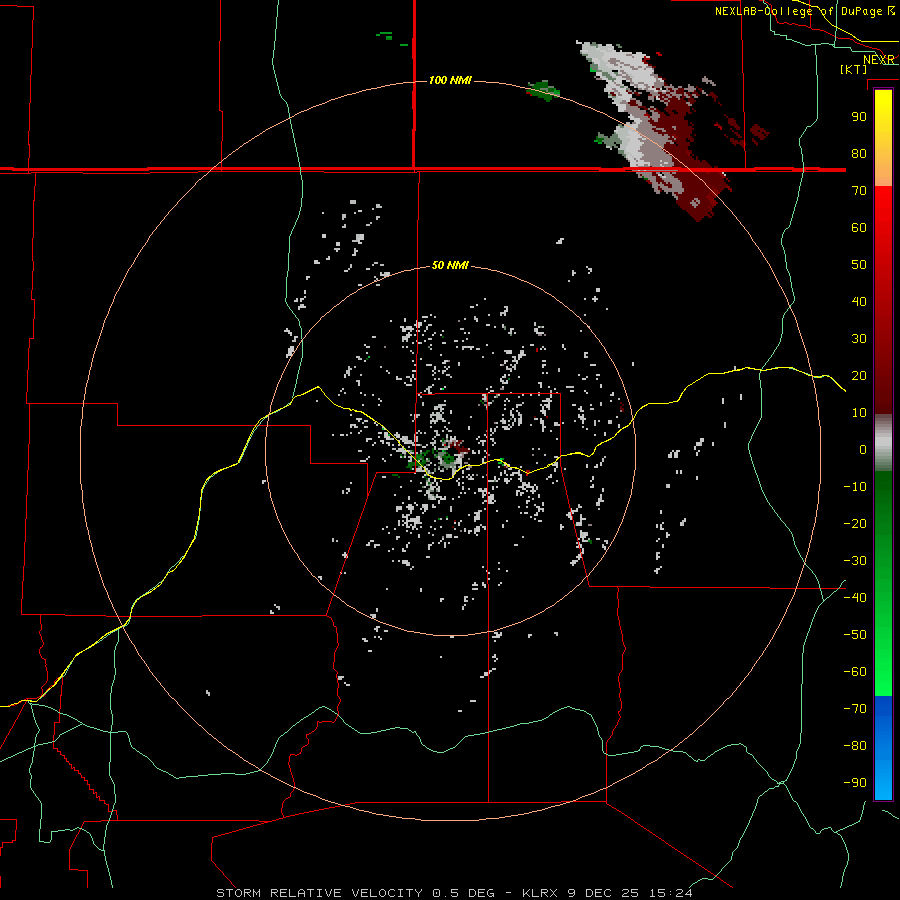Click the -90 value on the color scale
This screenshot has height=900, width=900.
(x=855, y=783)
